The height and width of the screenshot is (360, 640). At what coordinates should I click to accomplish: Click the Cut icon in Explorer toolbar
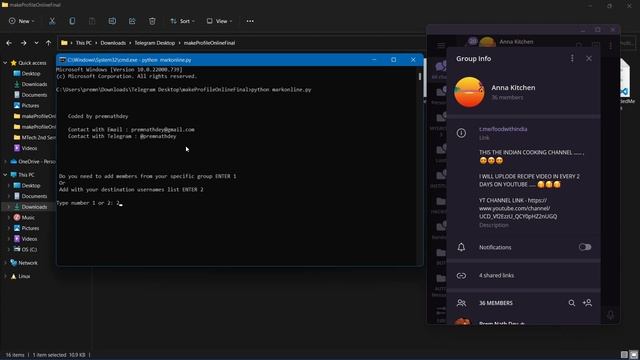52,21
